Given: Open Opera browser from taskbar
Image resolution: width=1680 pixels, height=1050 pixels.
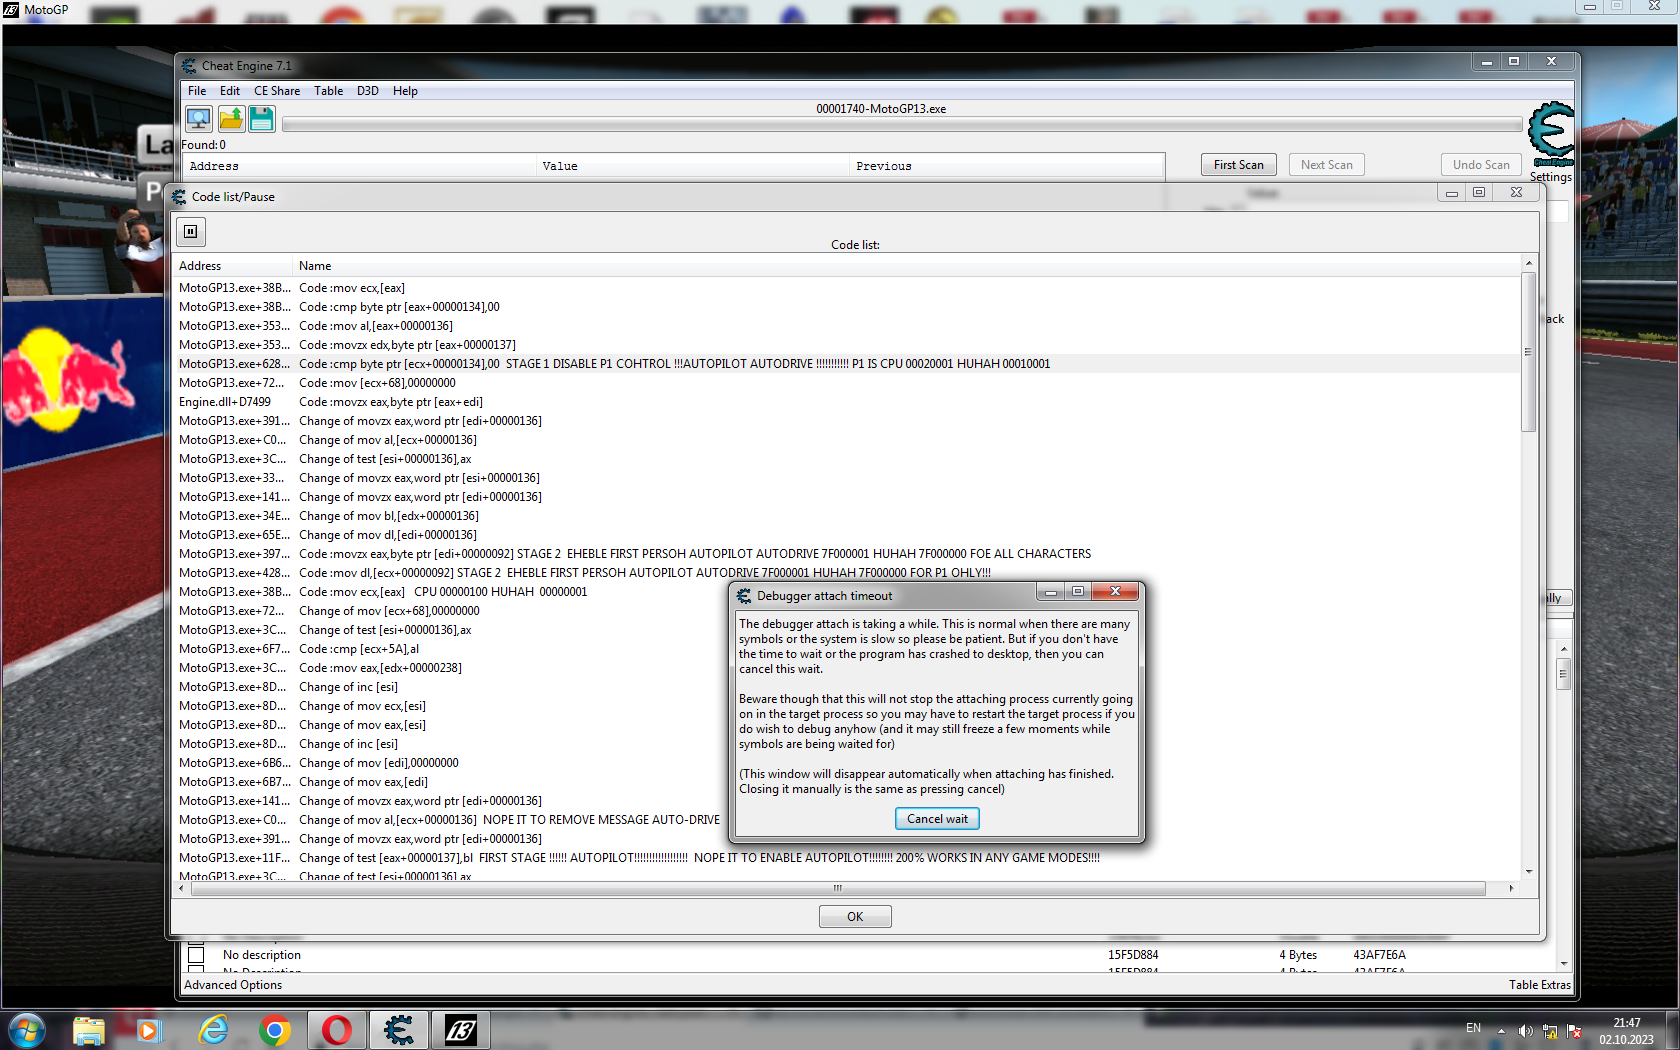Looking at the screenshot, I should point(337,1030).
